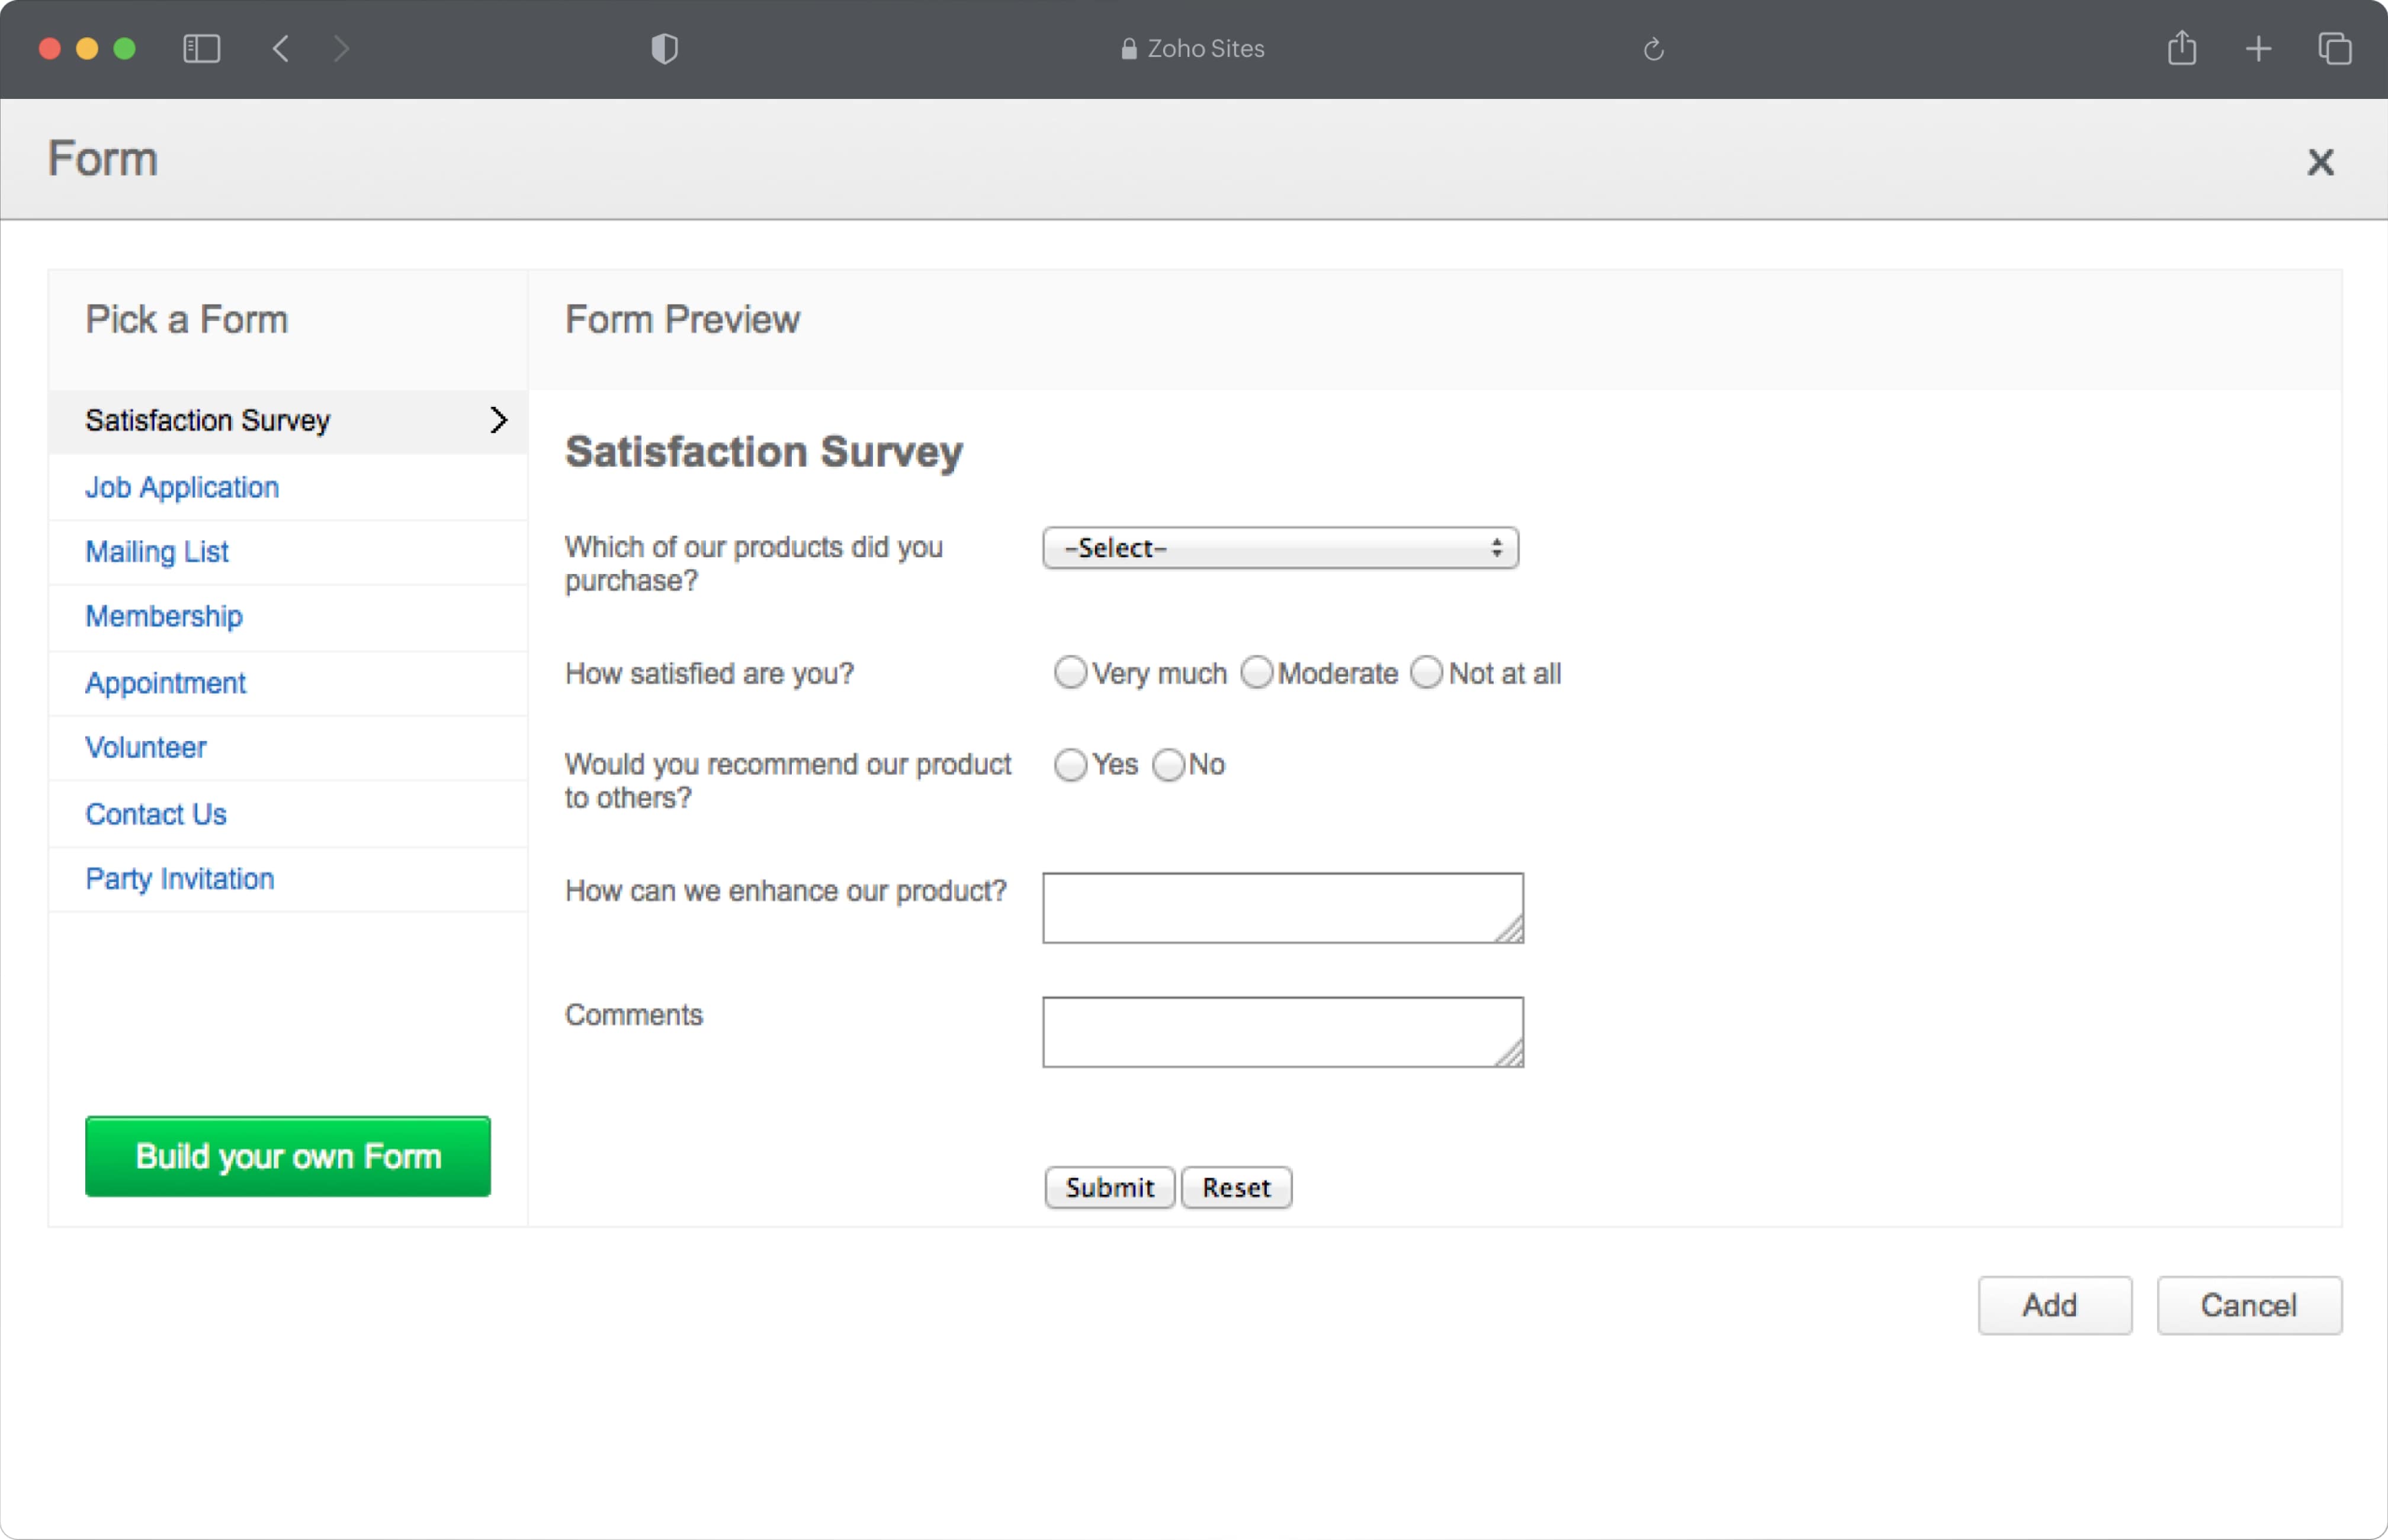Click the browser forward arrow

[341, 48]
